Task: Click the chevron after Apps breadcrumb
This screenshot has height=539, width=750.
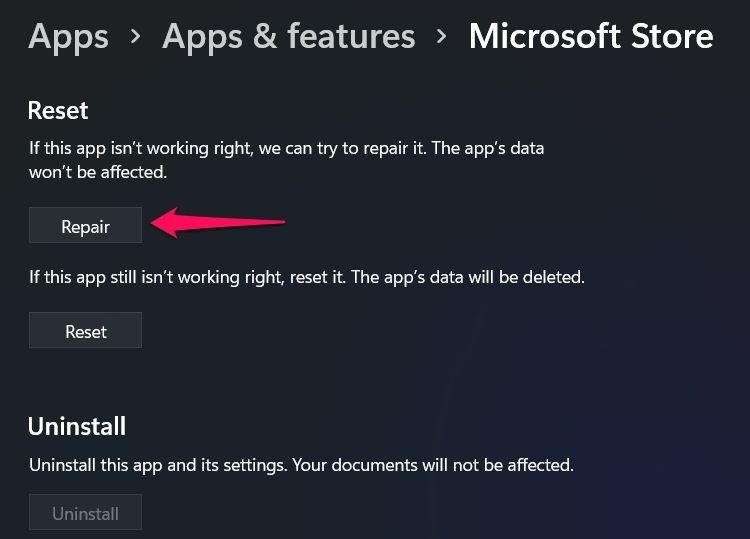Action: click(136, 36)
